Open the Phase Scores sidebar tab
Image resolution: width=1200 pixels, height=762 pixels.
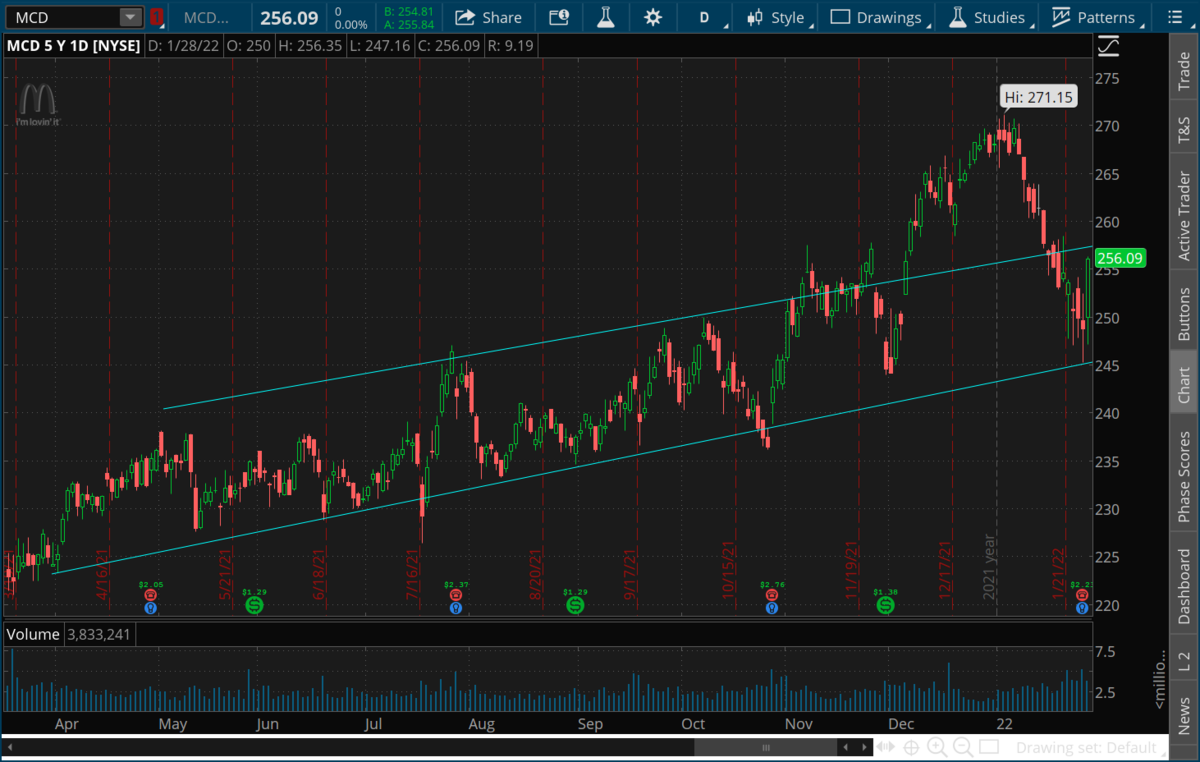point(1184,477)
